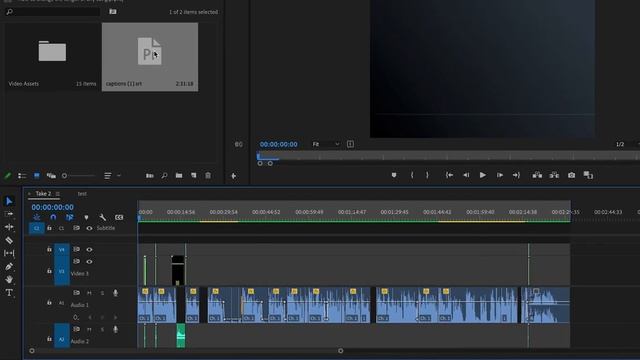Click the Add Marker timeline icon

(86, 218)
